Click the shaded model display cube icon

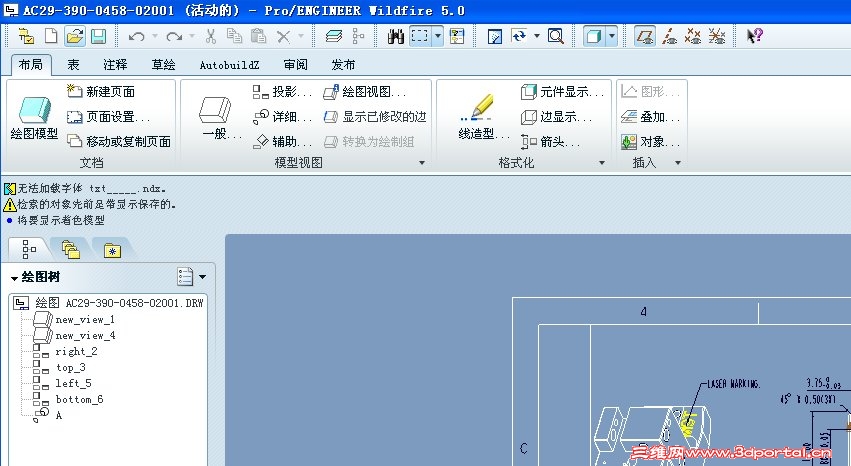point(594,36)
